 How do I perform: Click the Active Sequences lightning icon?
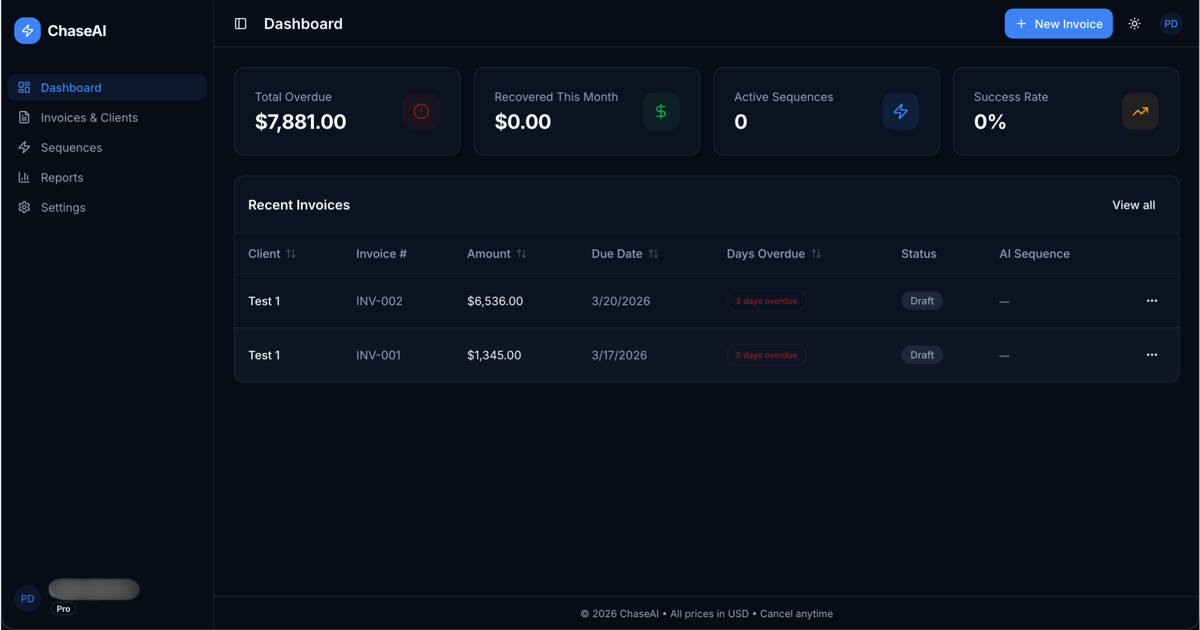tap(901, 111)
